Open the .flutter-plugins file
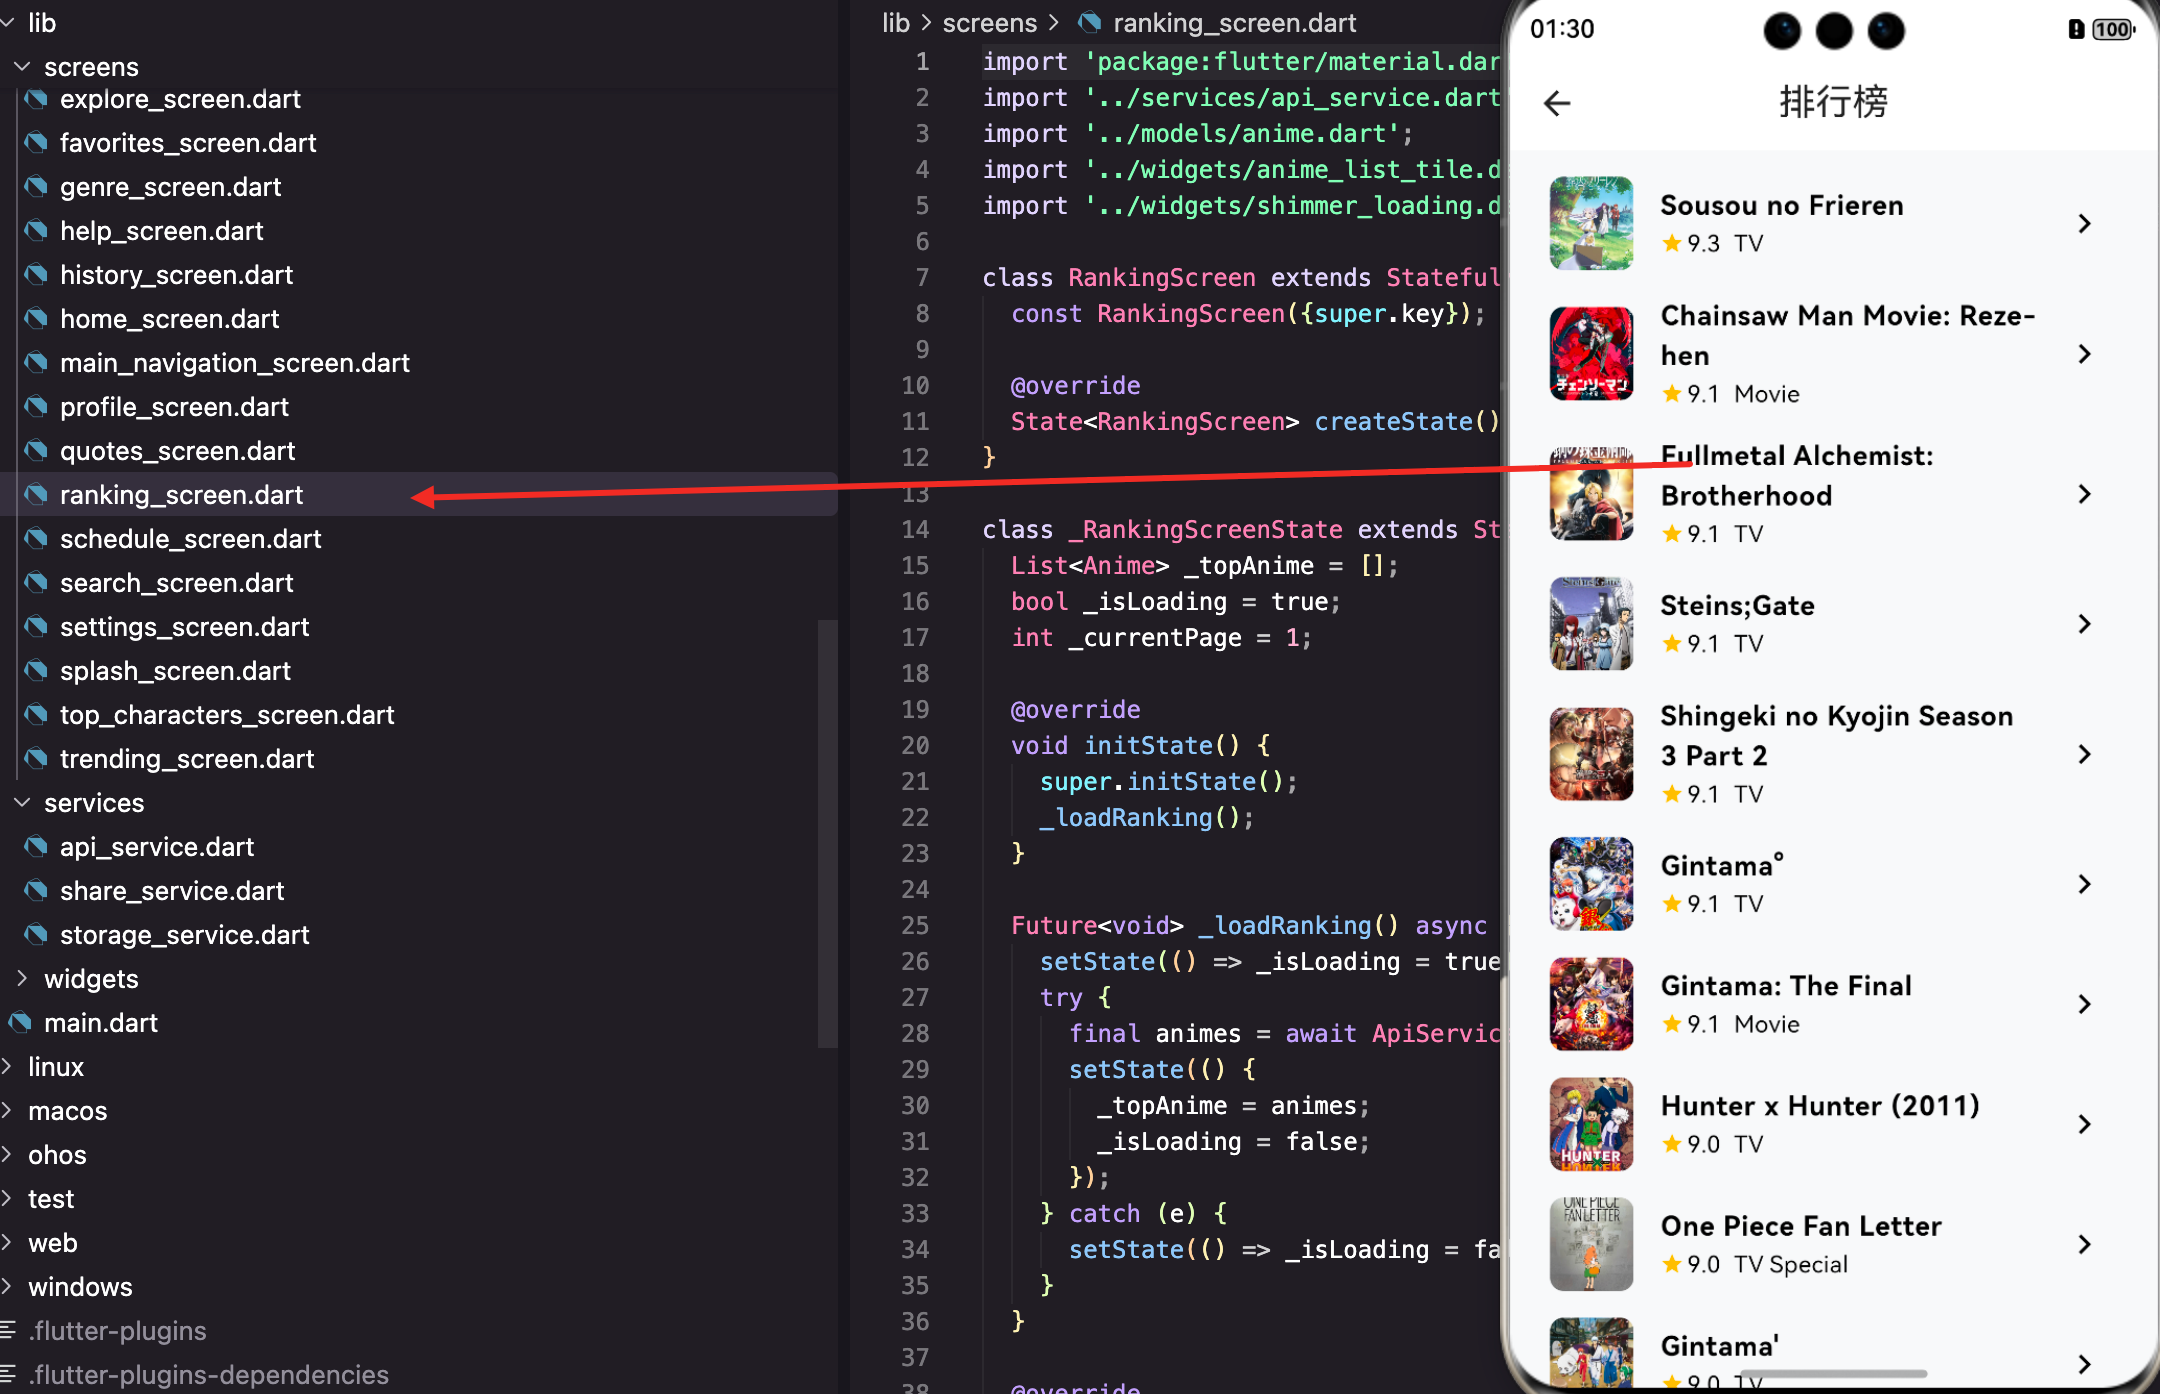The width and height of the screenshot is (2160, 1394). tap(117, 1331)
